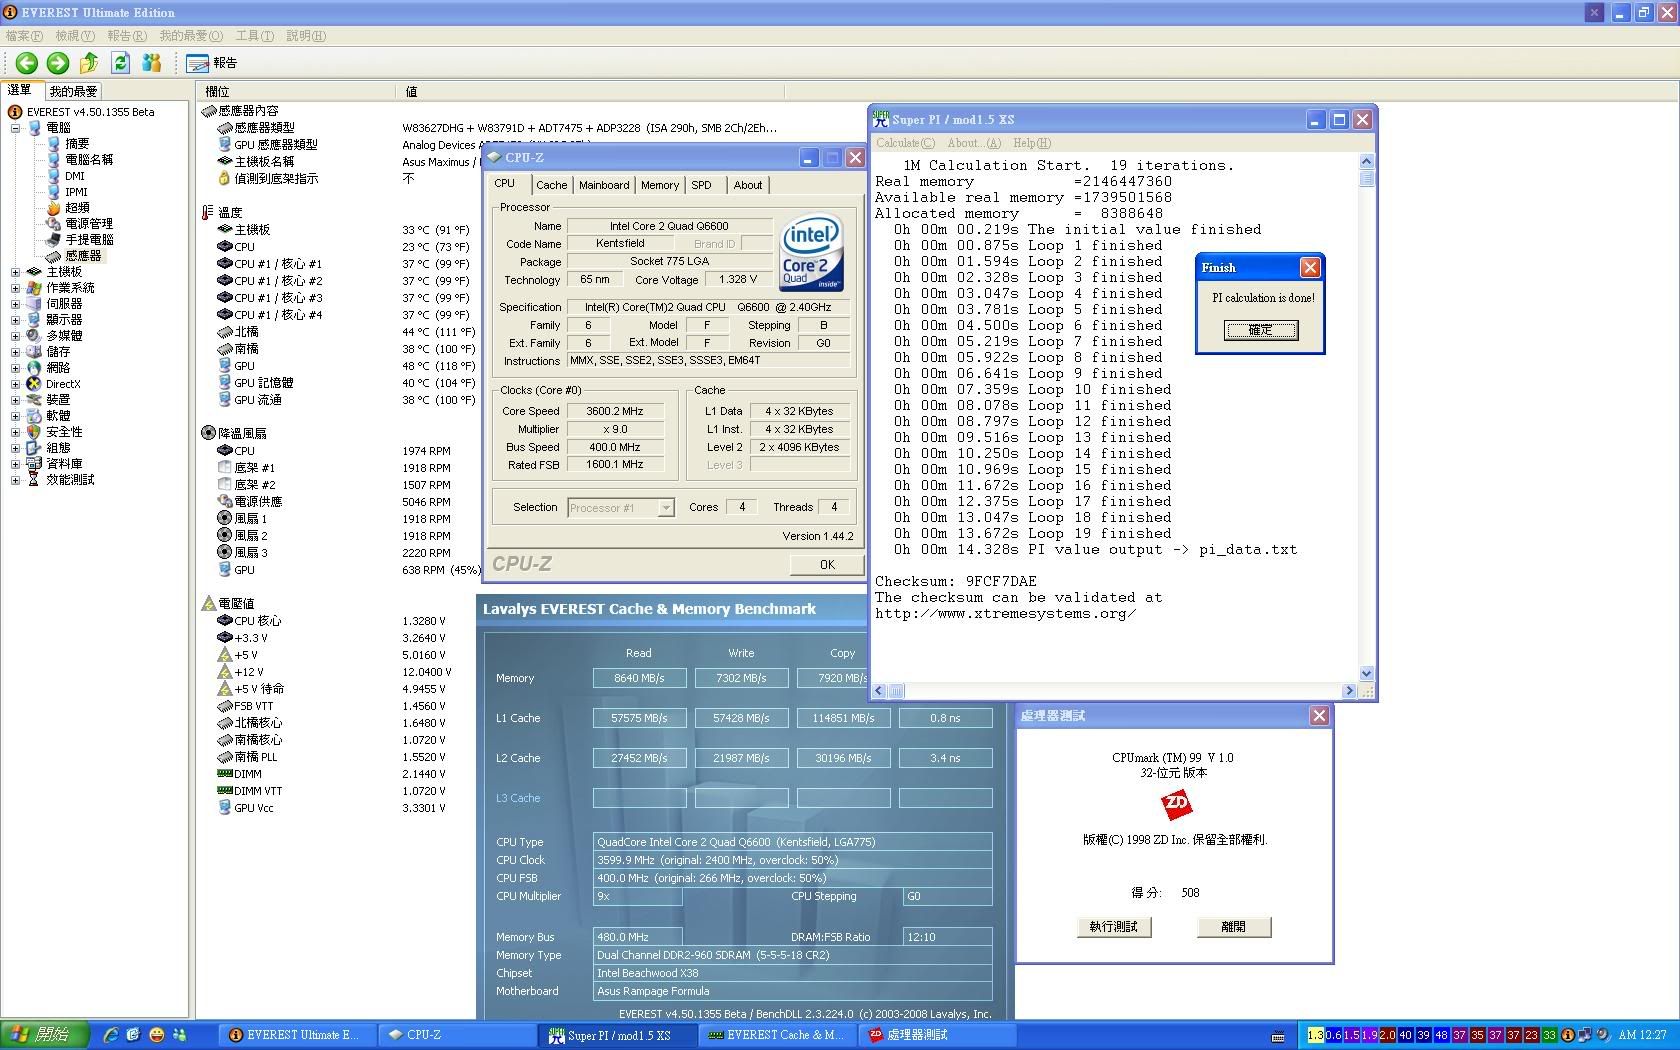Select the 感應器 sensor tree item
Viewport: 1680px width, 1050px height.
tap(83, 256)
